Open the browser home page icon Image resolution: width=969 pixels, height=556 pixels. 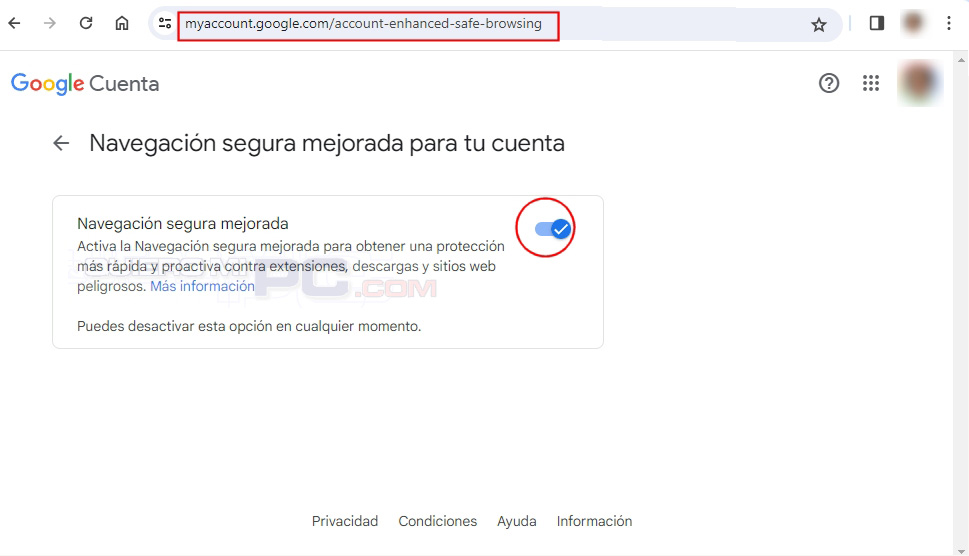(122, 23)
